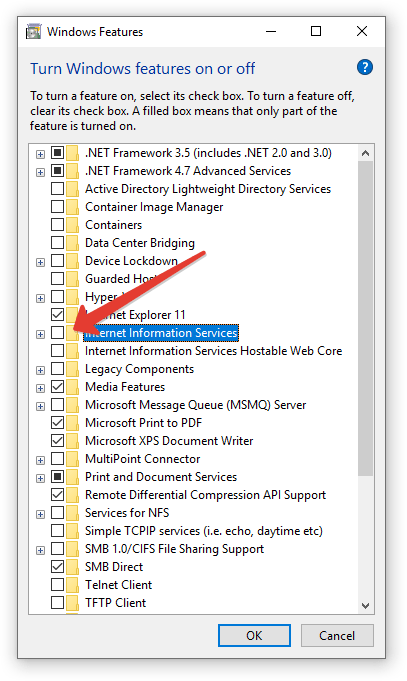Select the Device Lockdown label

pyautogui.click(x=131, y=261)
